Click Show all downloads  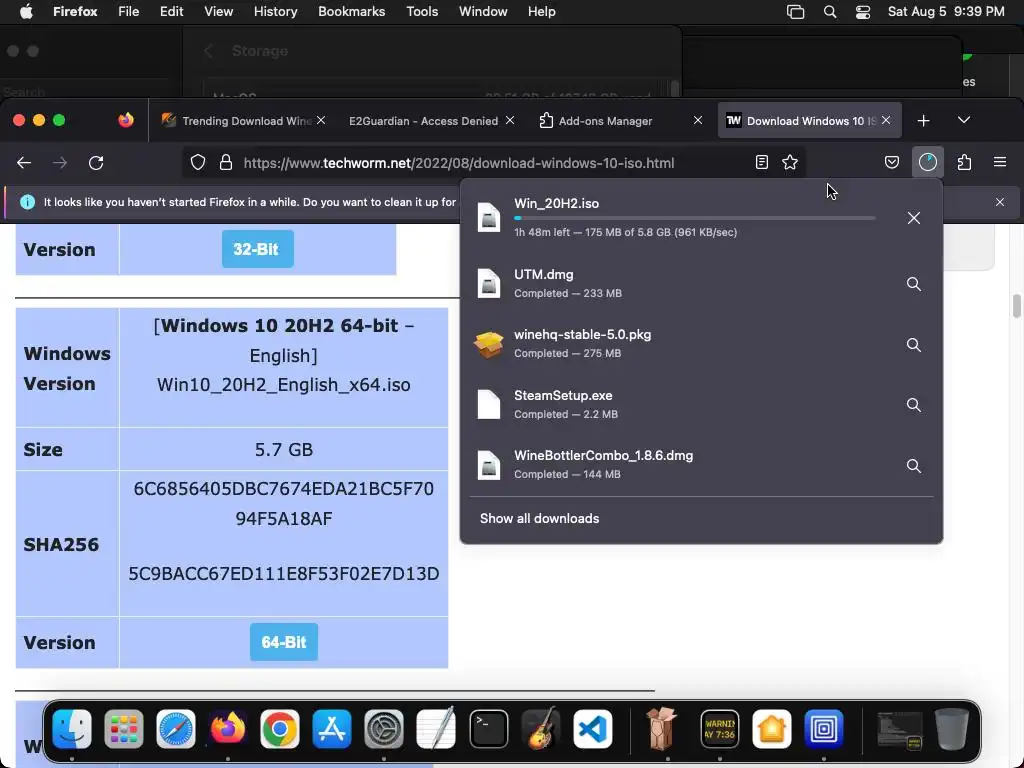tap(539, 519)
